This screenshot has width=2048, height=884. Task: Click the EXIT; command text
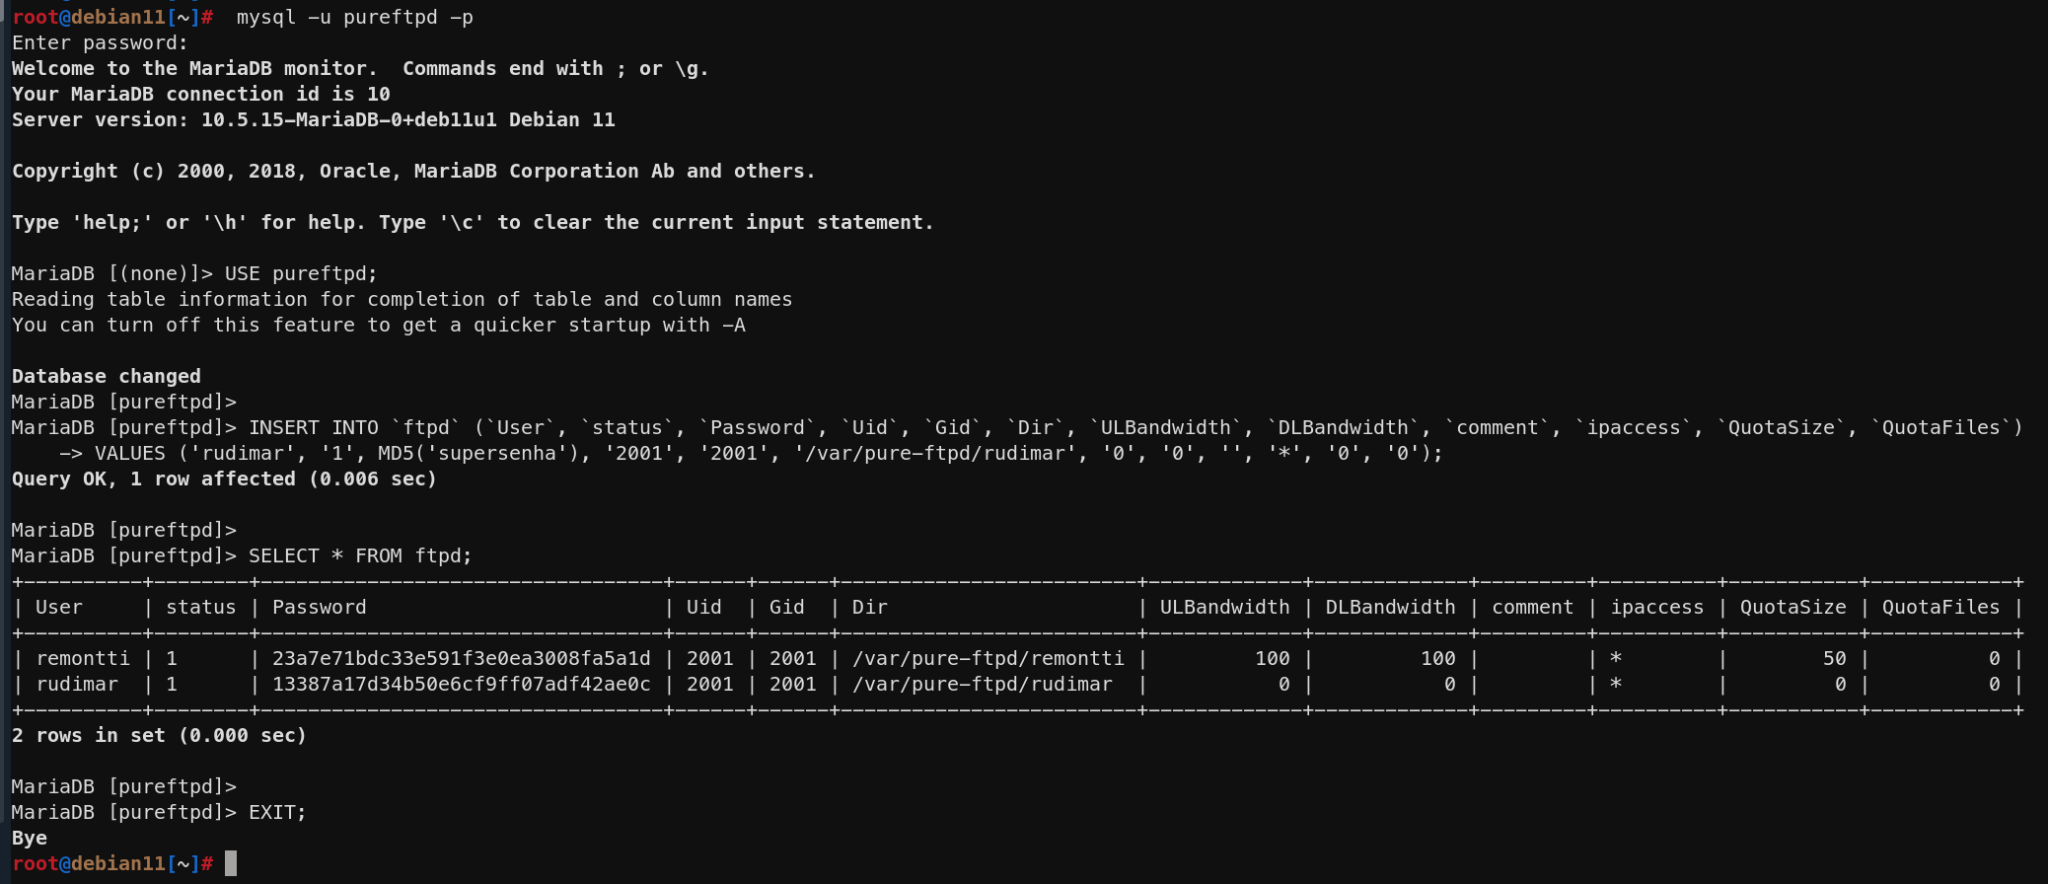[x=277, y=812]
